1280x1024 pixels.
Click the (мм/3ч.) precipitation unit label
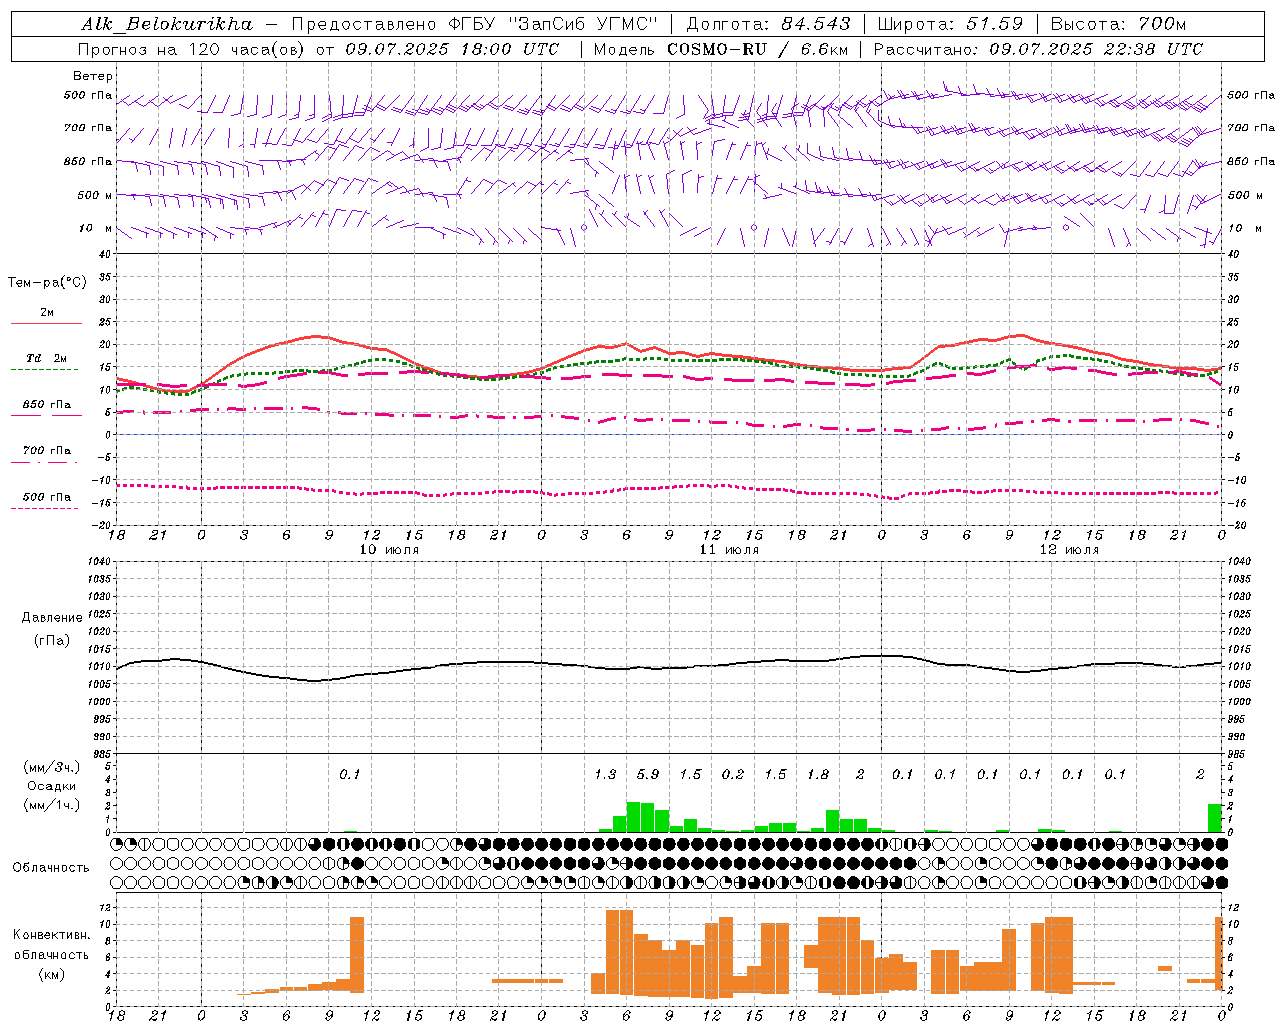[x=51, y=767]
